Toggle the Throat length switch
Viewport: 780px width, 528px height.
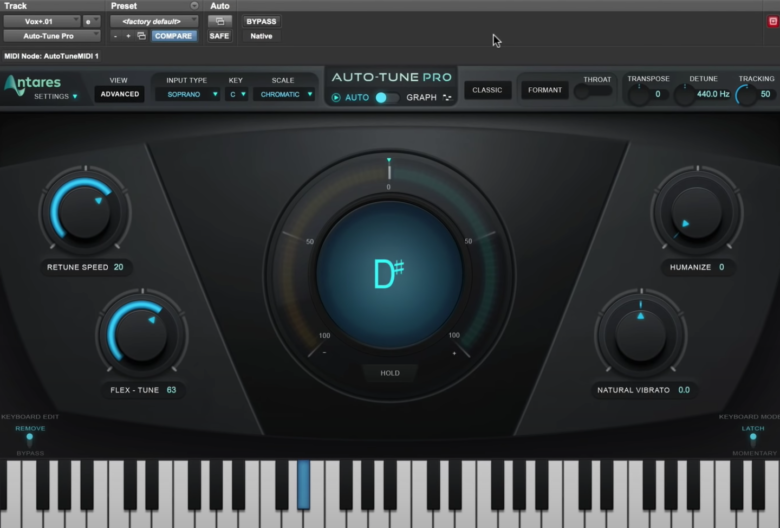(592, 91)
